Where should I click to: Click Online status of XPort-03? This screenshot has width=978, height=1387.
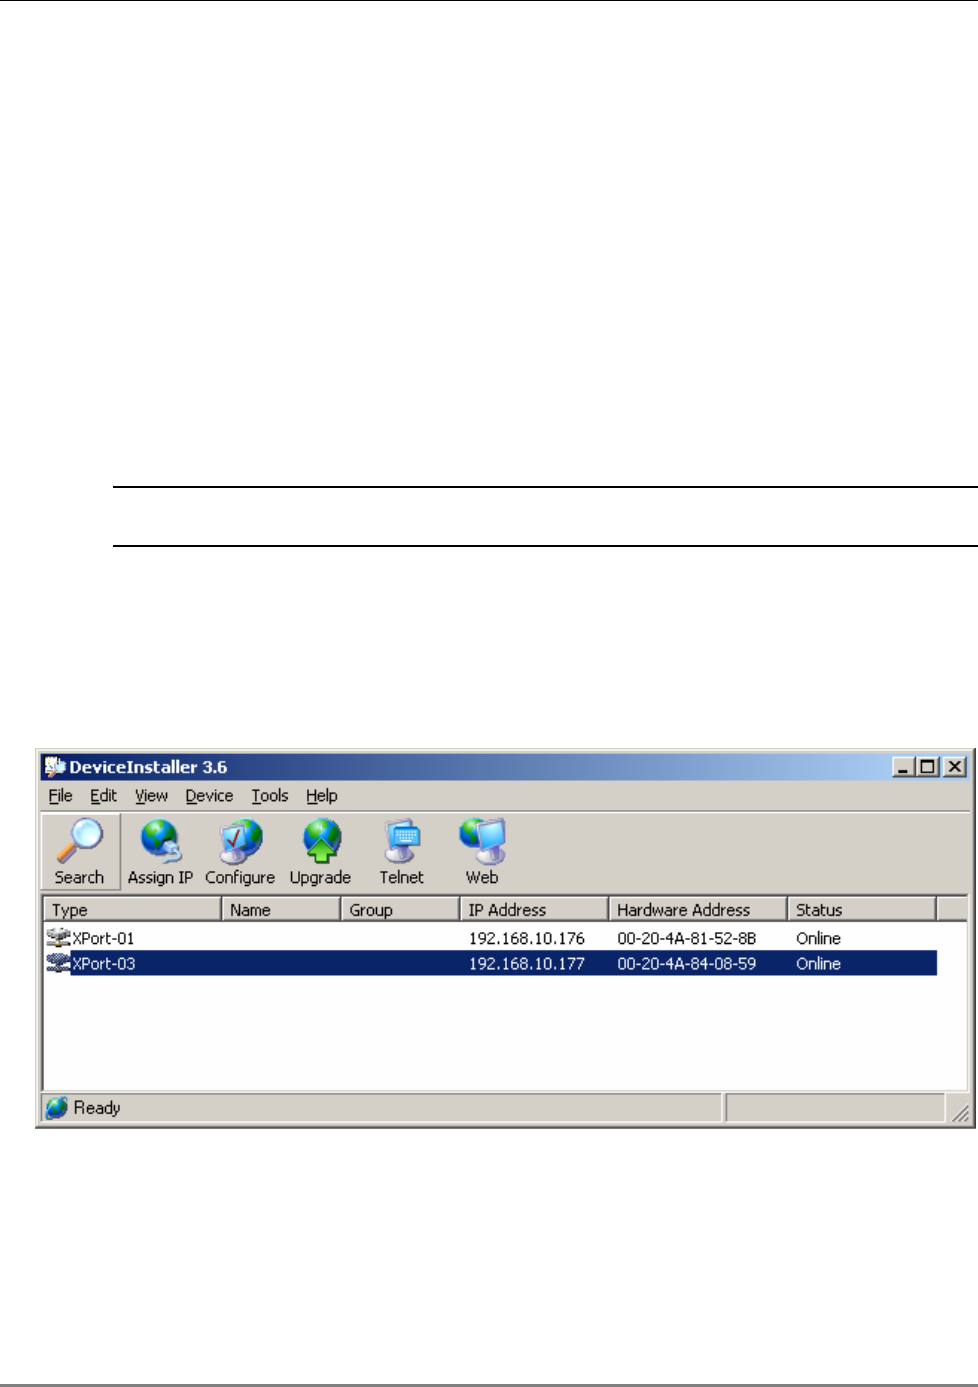pos(818,964)
